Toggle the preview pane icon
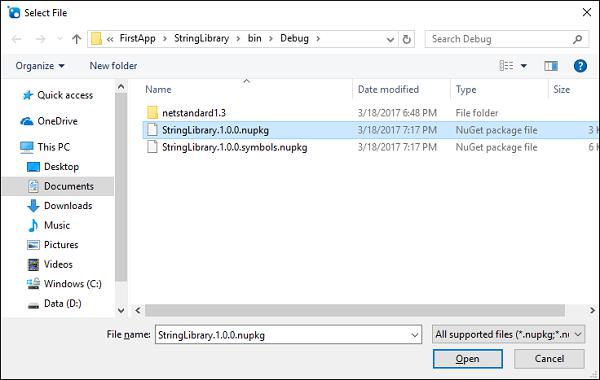 click(551, 66)
